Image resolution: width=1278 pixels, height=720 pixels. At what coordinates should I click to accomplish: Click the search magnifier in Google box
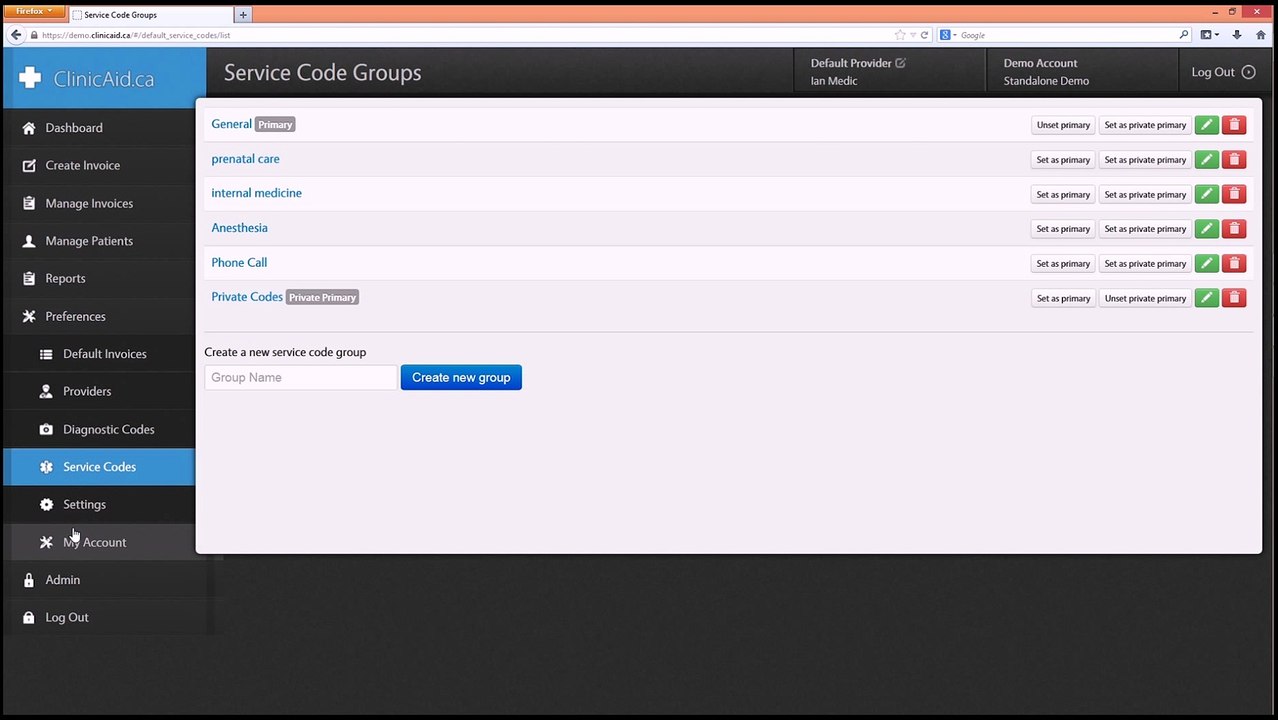pos(1184,35)
